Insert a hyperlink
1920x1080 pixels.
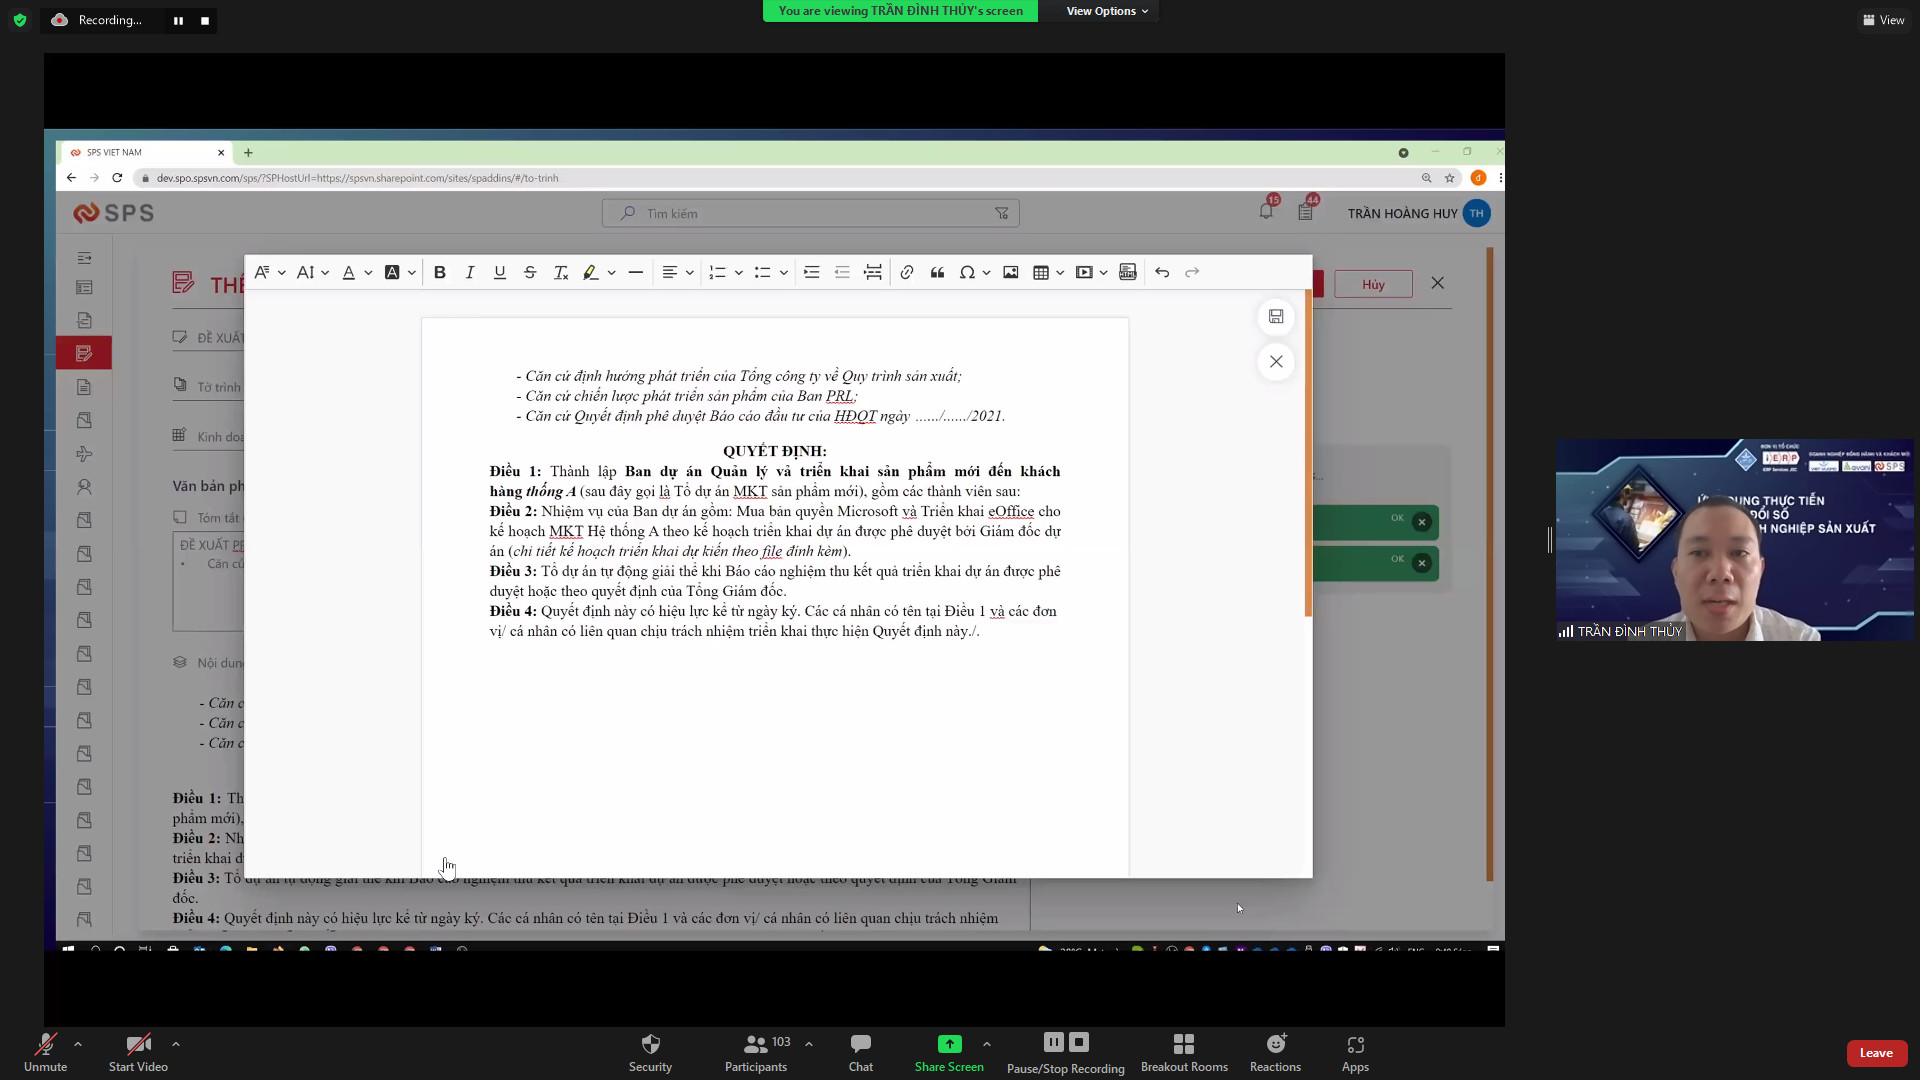coord(907,272)
